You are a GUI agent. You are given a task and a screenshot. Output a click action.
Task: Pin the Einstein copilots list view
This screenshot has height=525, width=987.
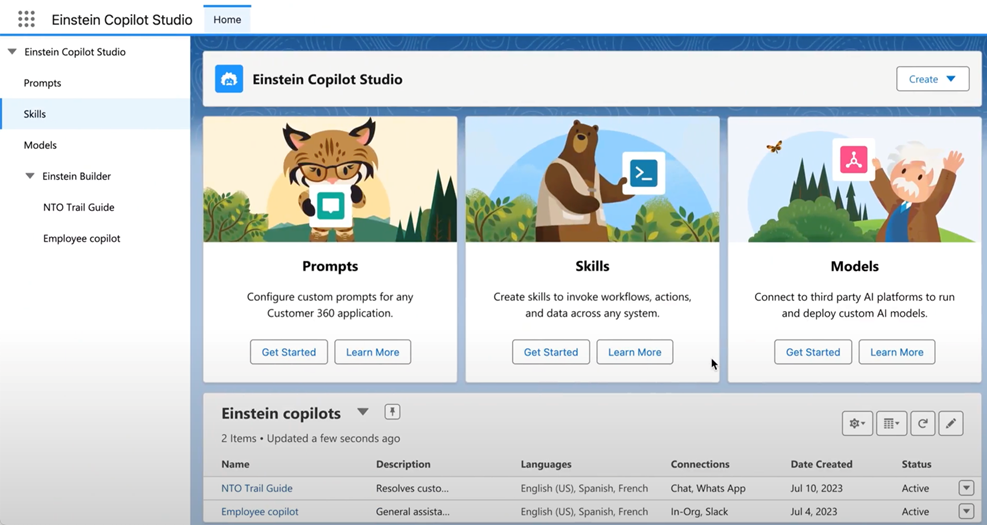[x=392, y=412]
